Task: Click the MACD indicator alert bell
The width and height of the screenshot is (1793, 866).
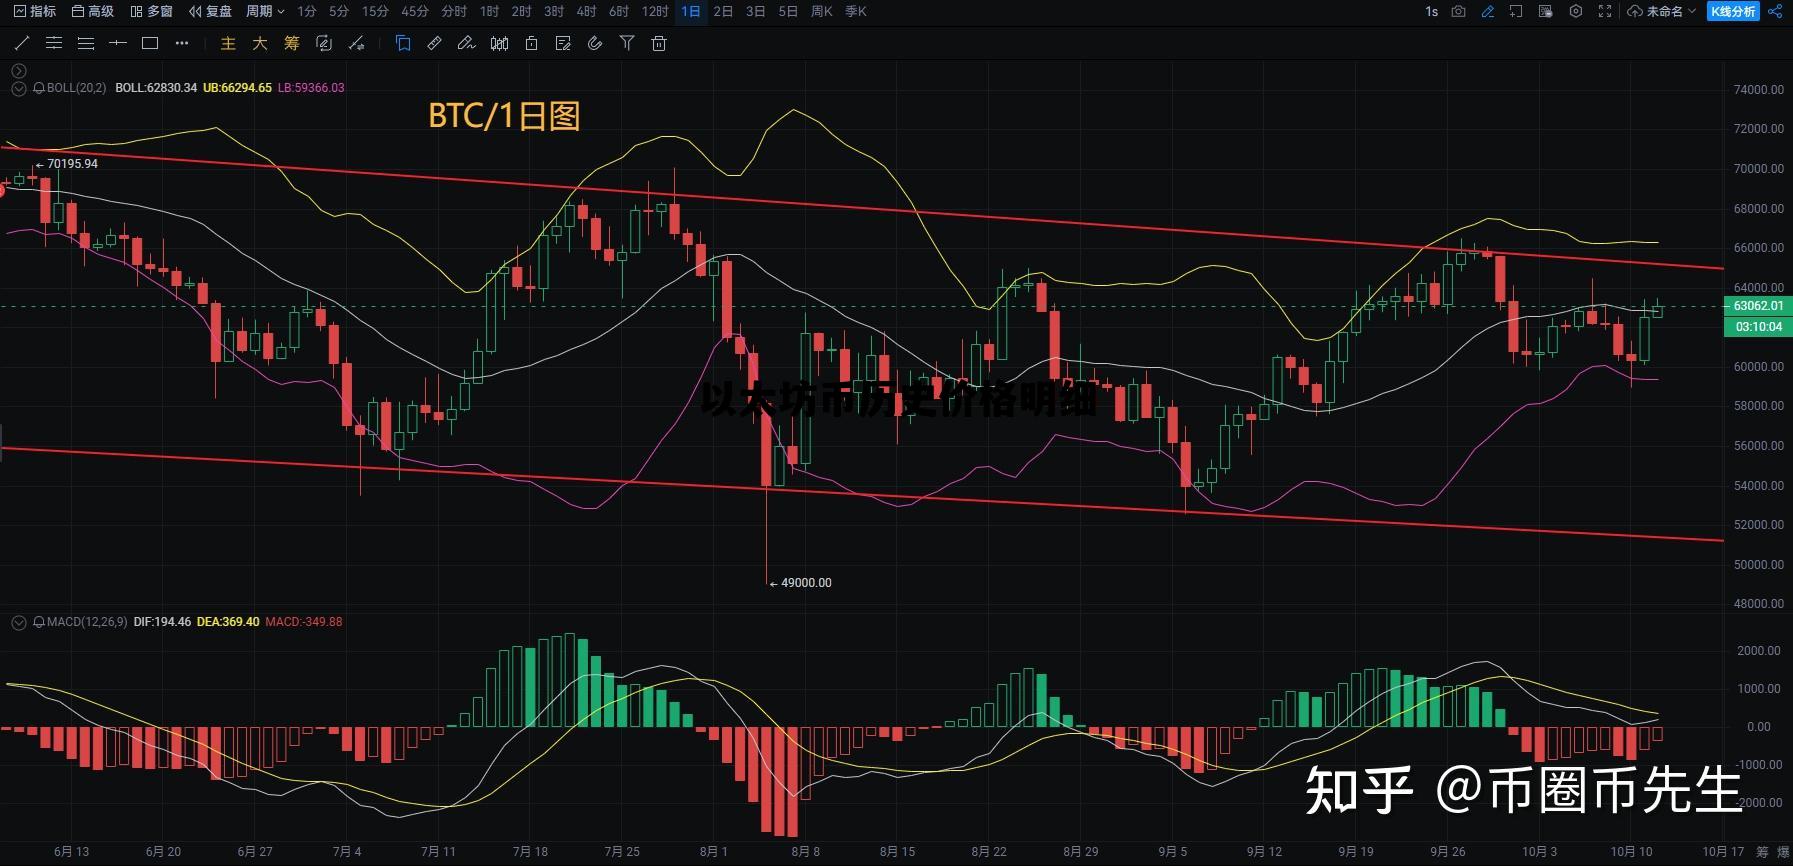Action: 38,622
